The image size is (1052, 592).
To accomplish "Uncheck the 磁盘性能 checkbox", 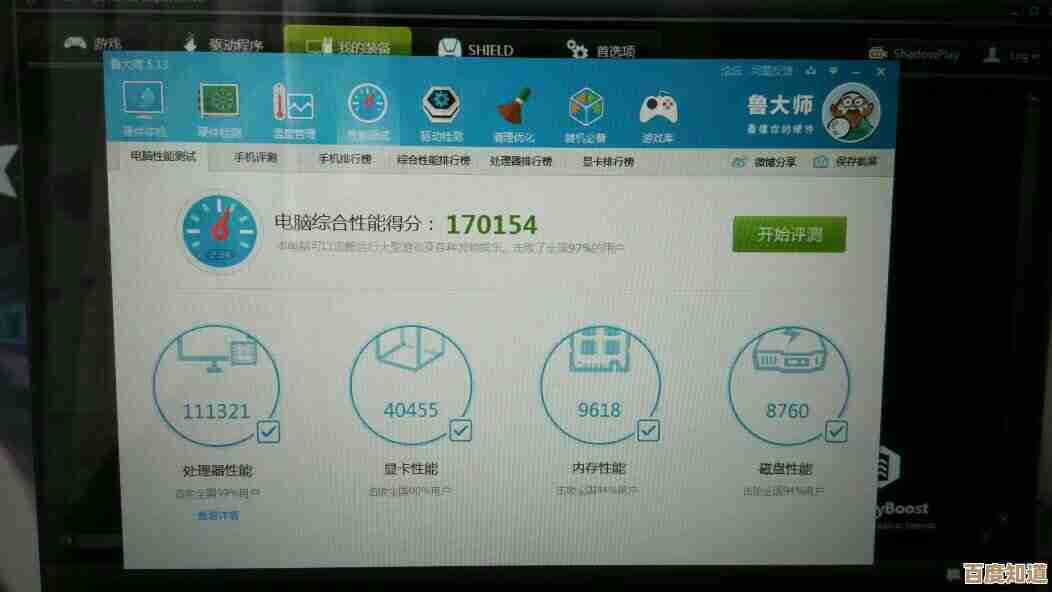I will (836, 431).
